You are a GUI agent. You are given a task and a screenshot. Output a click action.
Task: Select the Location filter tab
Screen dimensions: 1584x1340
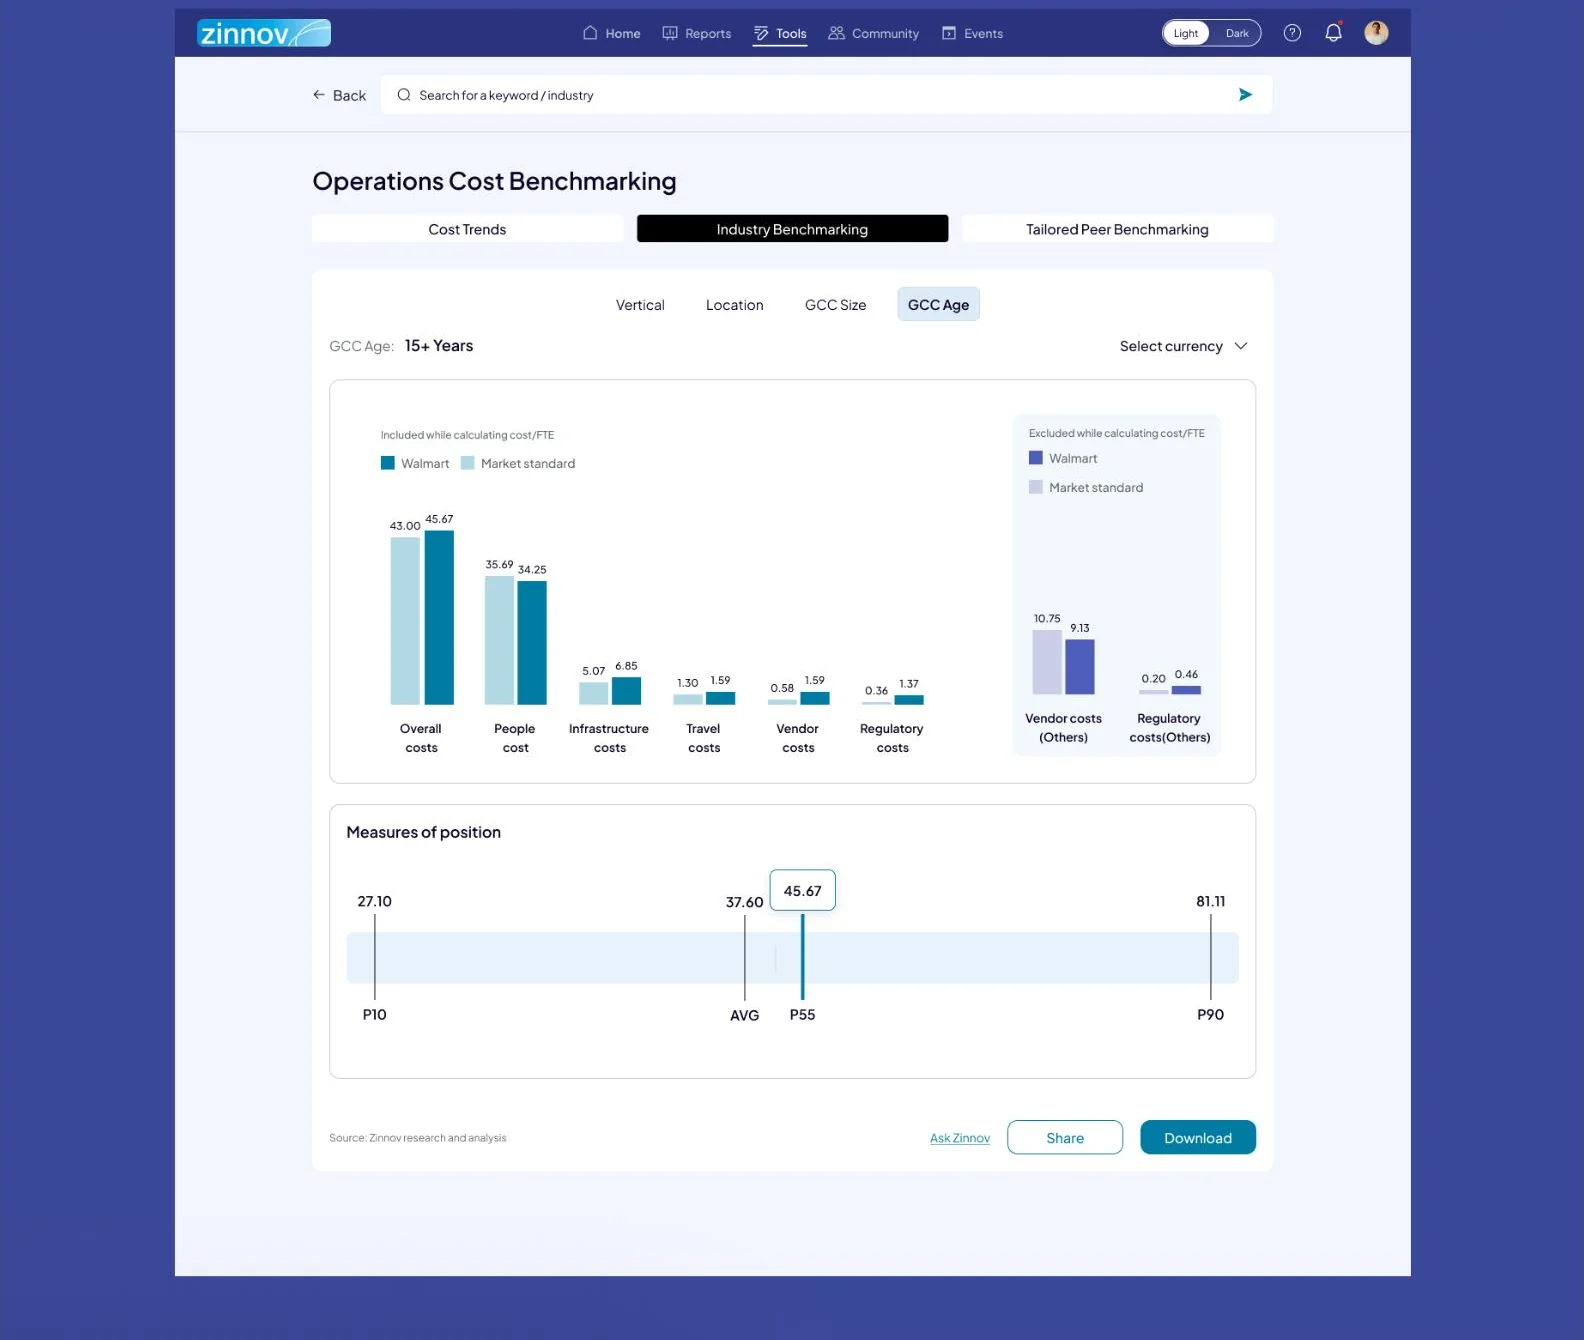click(x=735, y=305)
